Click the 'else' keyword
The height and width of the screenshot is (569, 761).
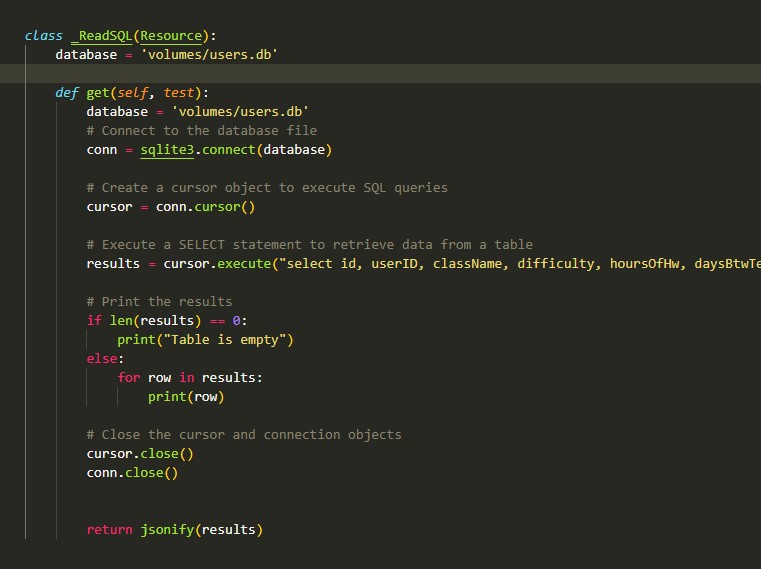102,359
